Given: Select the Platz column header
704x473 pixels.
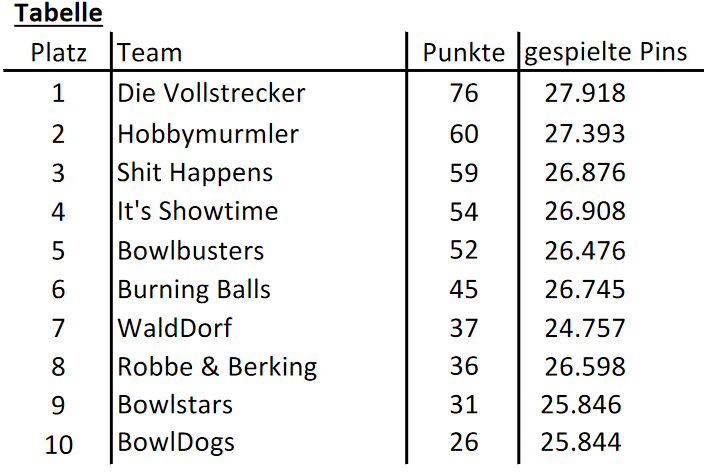Looking at the screenshot, I should 58,53.
